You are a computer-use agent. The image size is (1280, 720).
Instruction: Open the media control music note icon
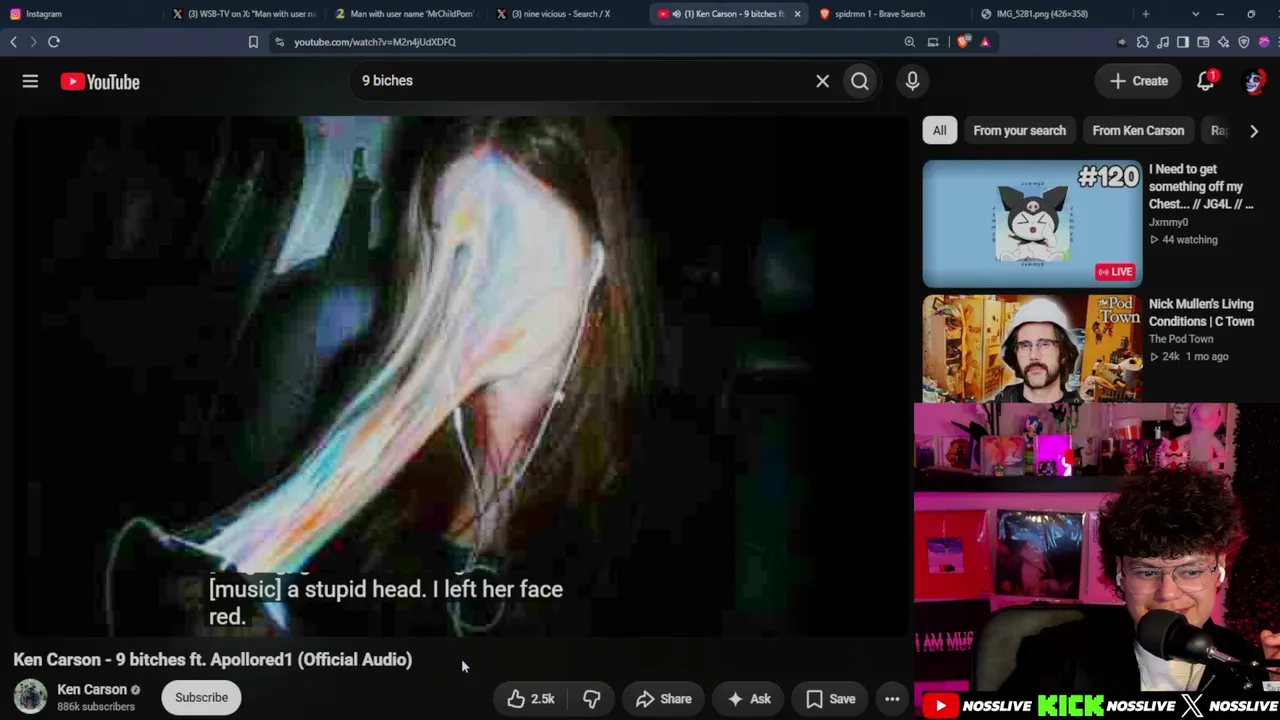(1163, 42)
